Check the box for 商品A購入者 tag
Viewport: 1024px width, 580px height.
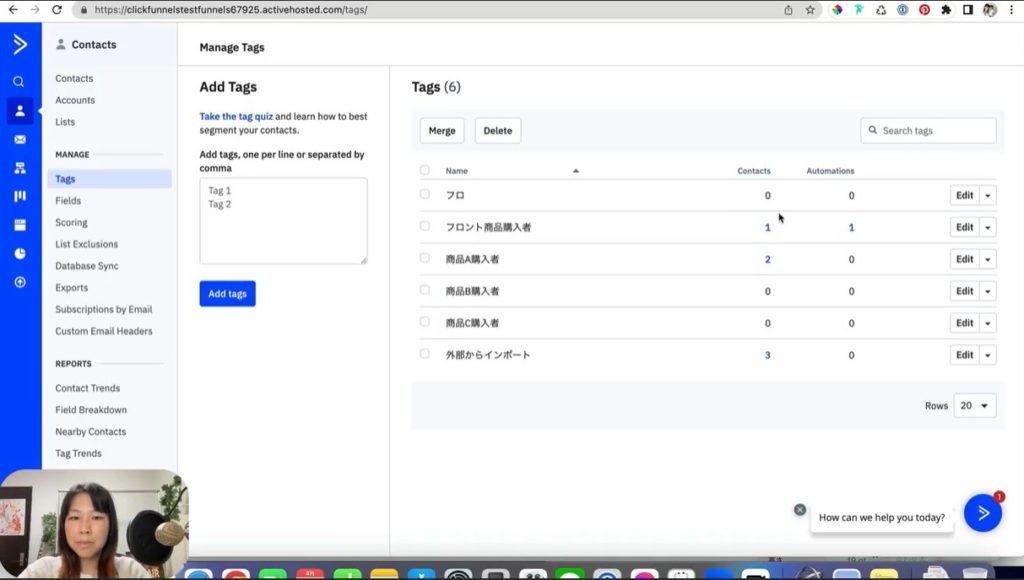425,258
